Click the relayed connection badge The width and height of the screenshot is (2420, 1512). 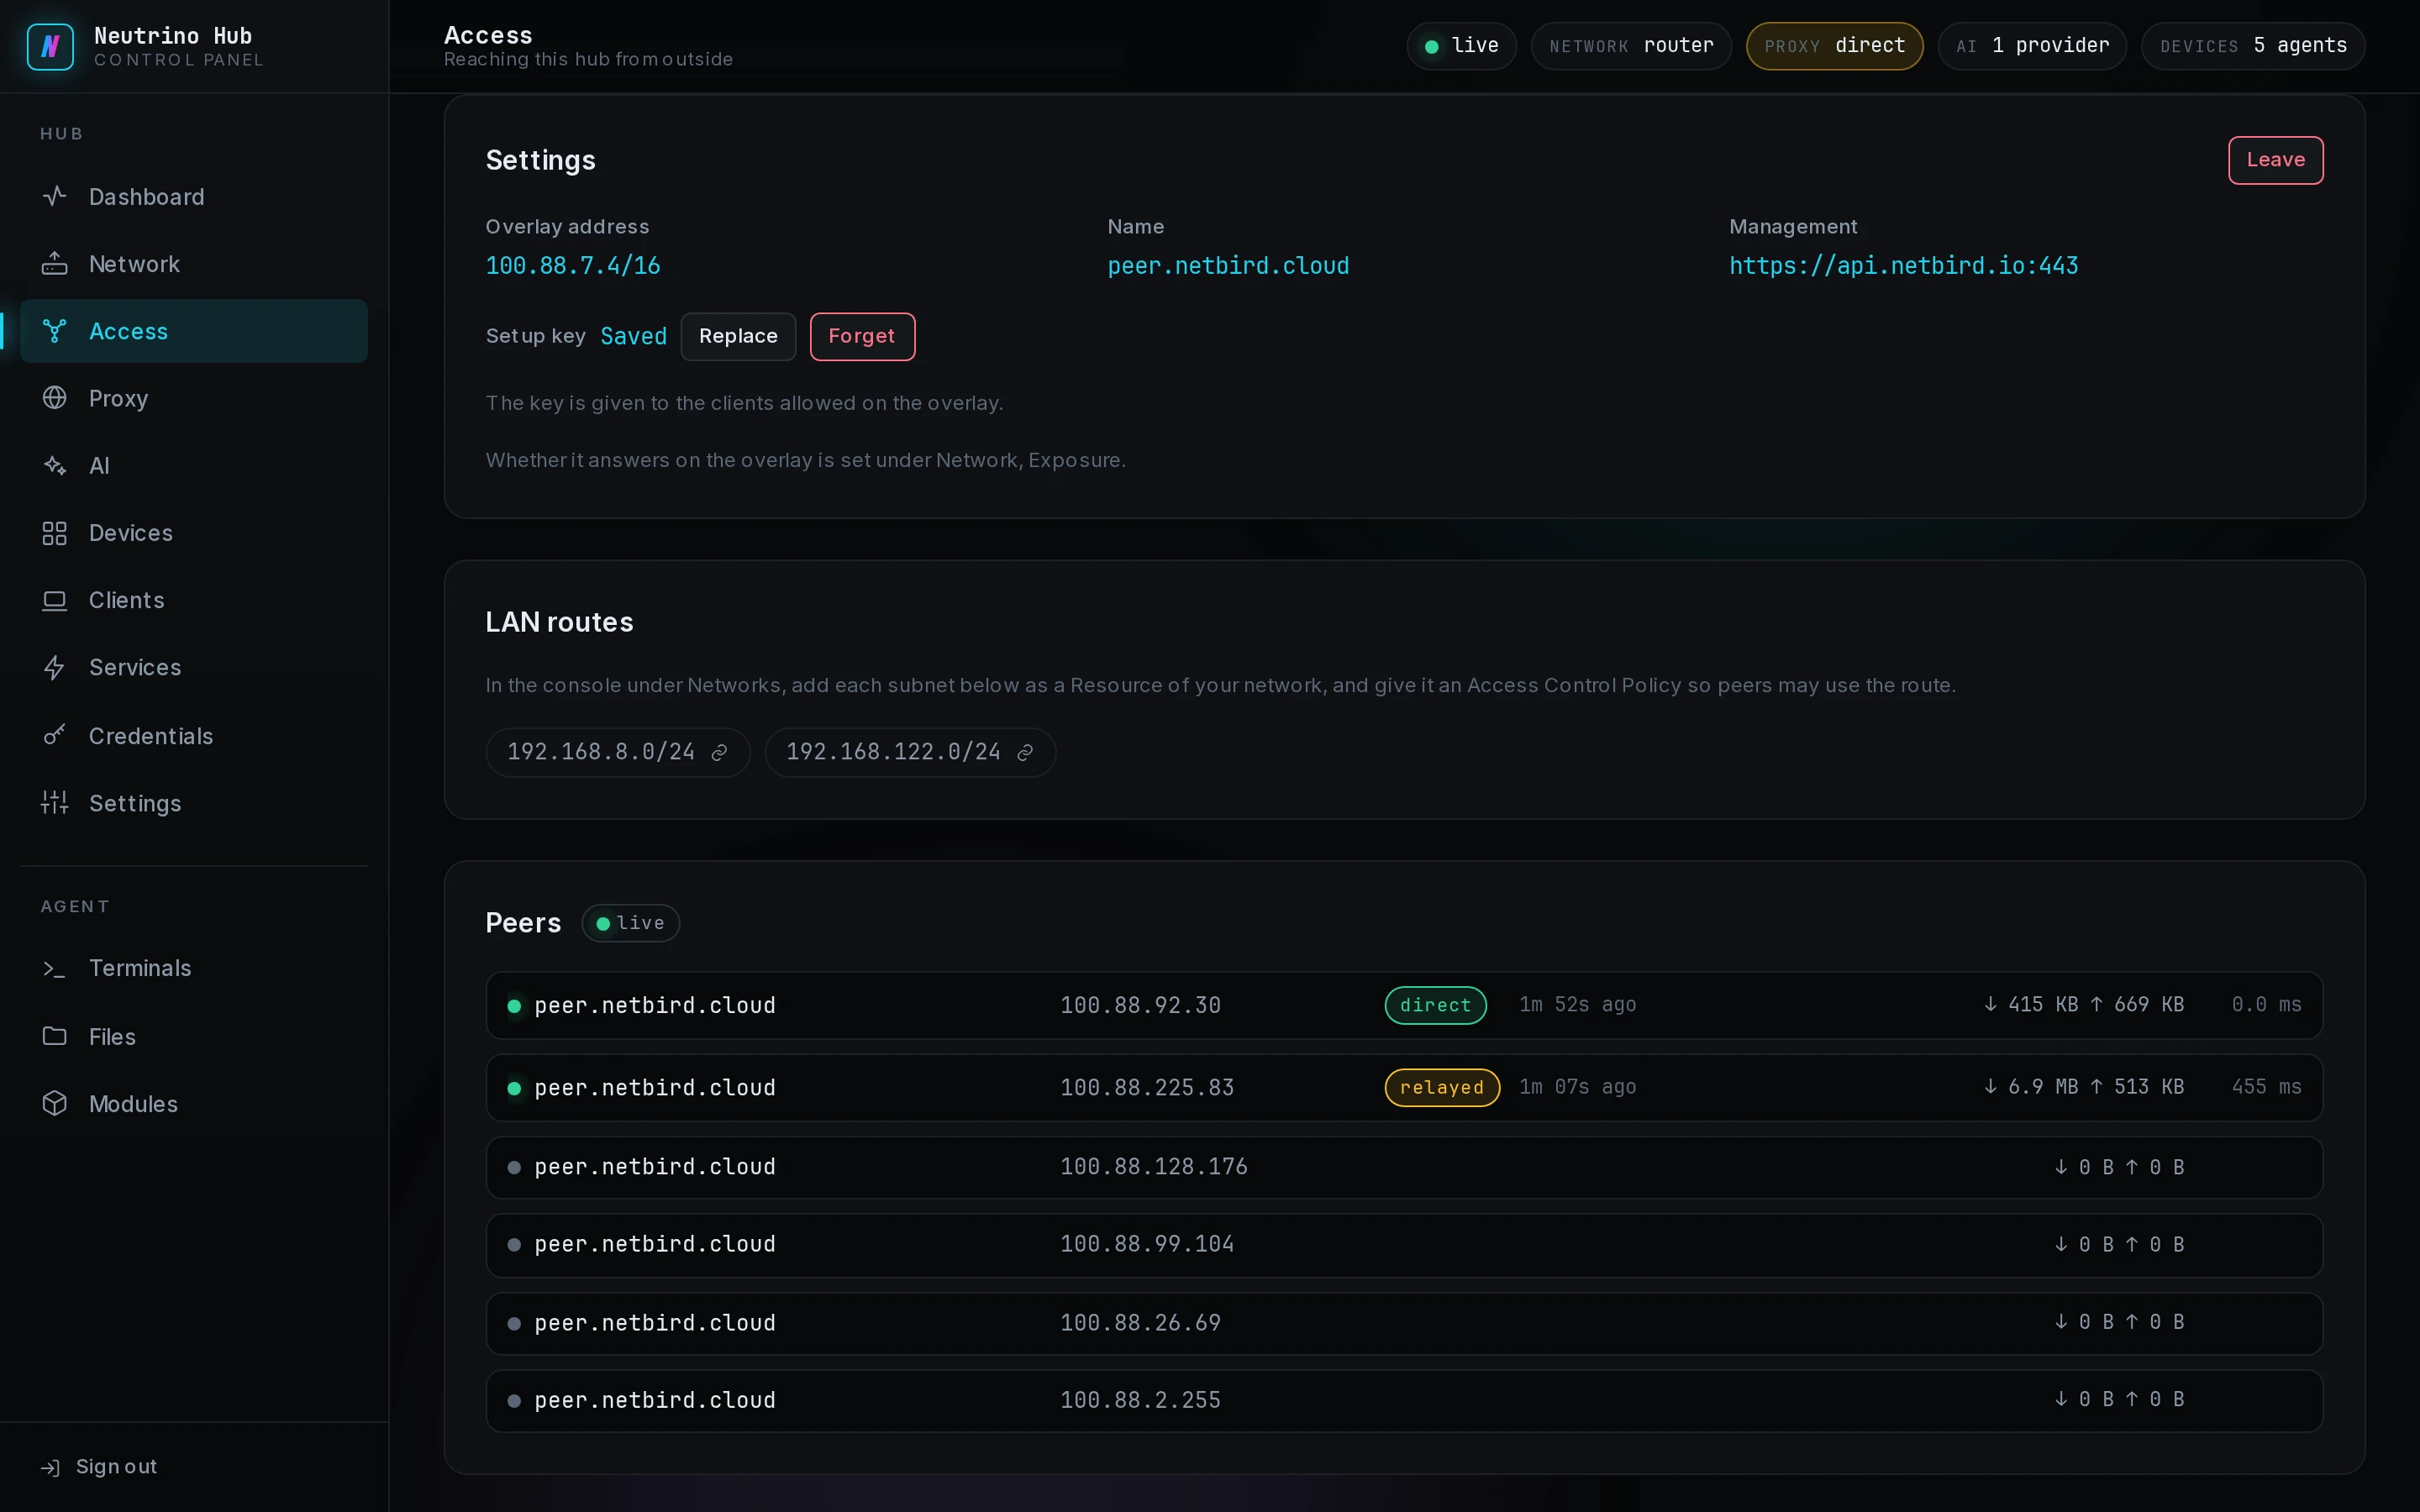click(x=1442, y=1087)
